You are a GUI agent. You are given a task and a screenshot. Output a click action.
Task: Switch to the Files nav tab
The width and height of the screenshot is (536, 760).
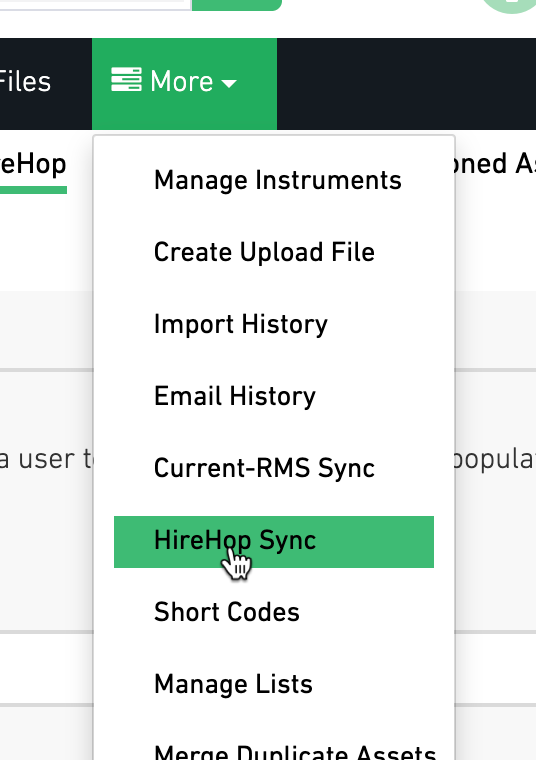tap(25, 82)
